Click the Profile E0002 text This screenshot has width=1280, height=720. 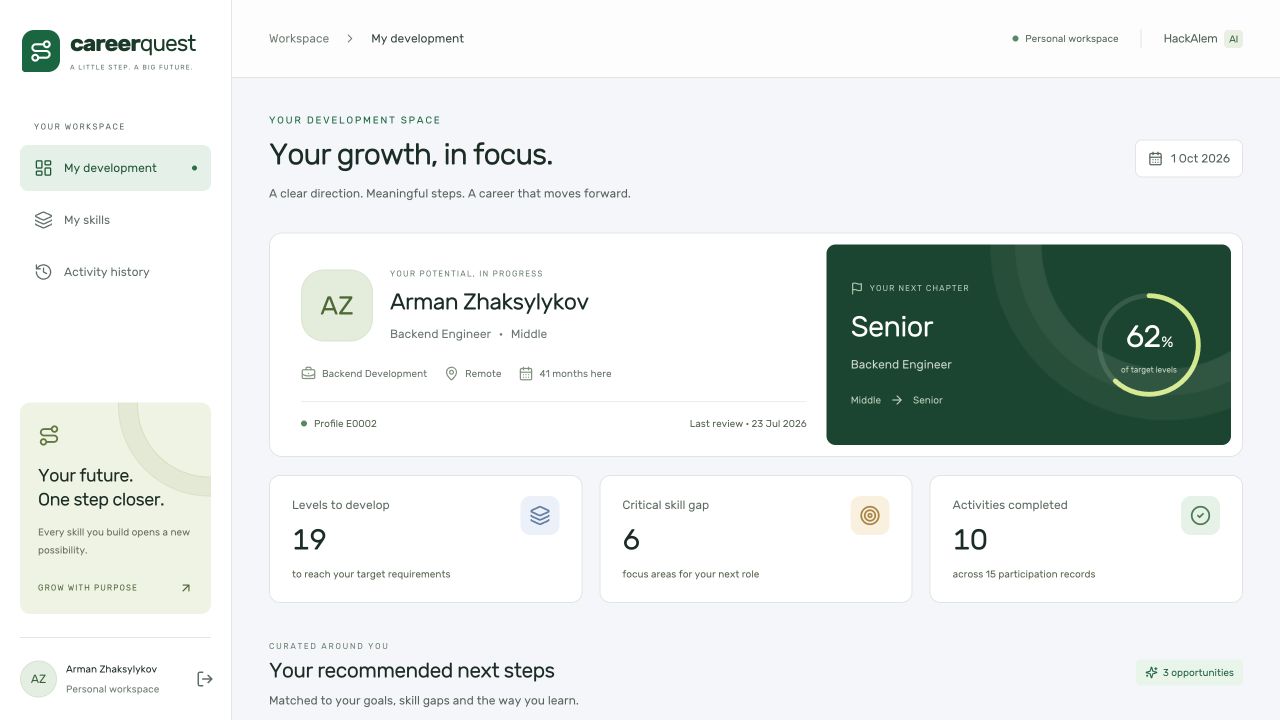click(x=345, y=424)
